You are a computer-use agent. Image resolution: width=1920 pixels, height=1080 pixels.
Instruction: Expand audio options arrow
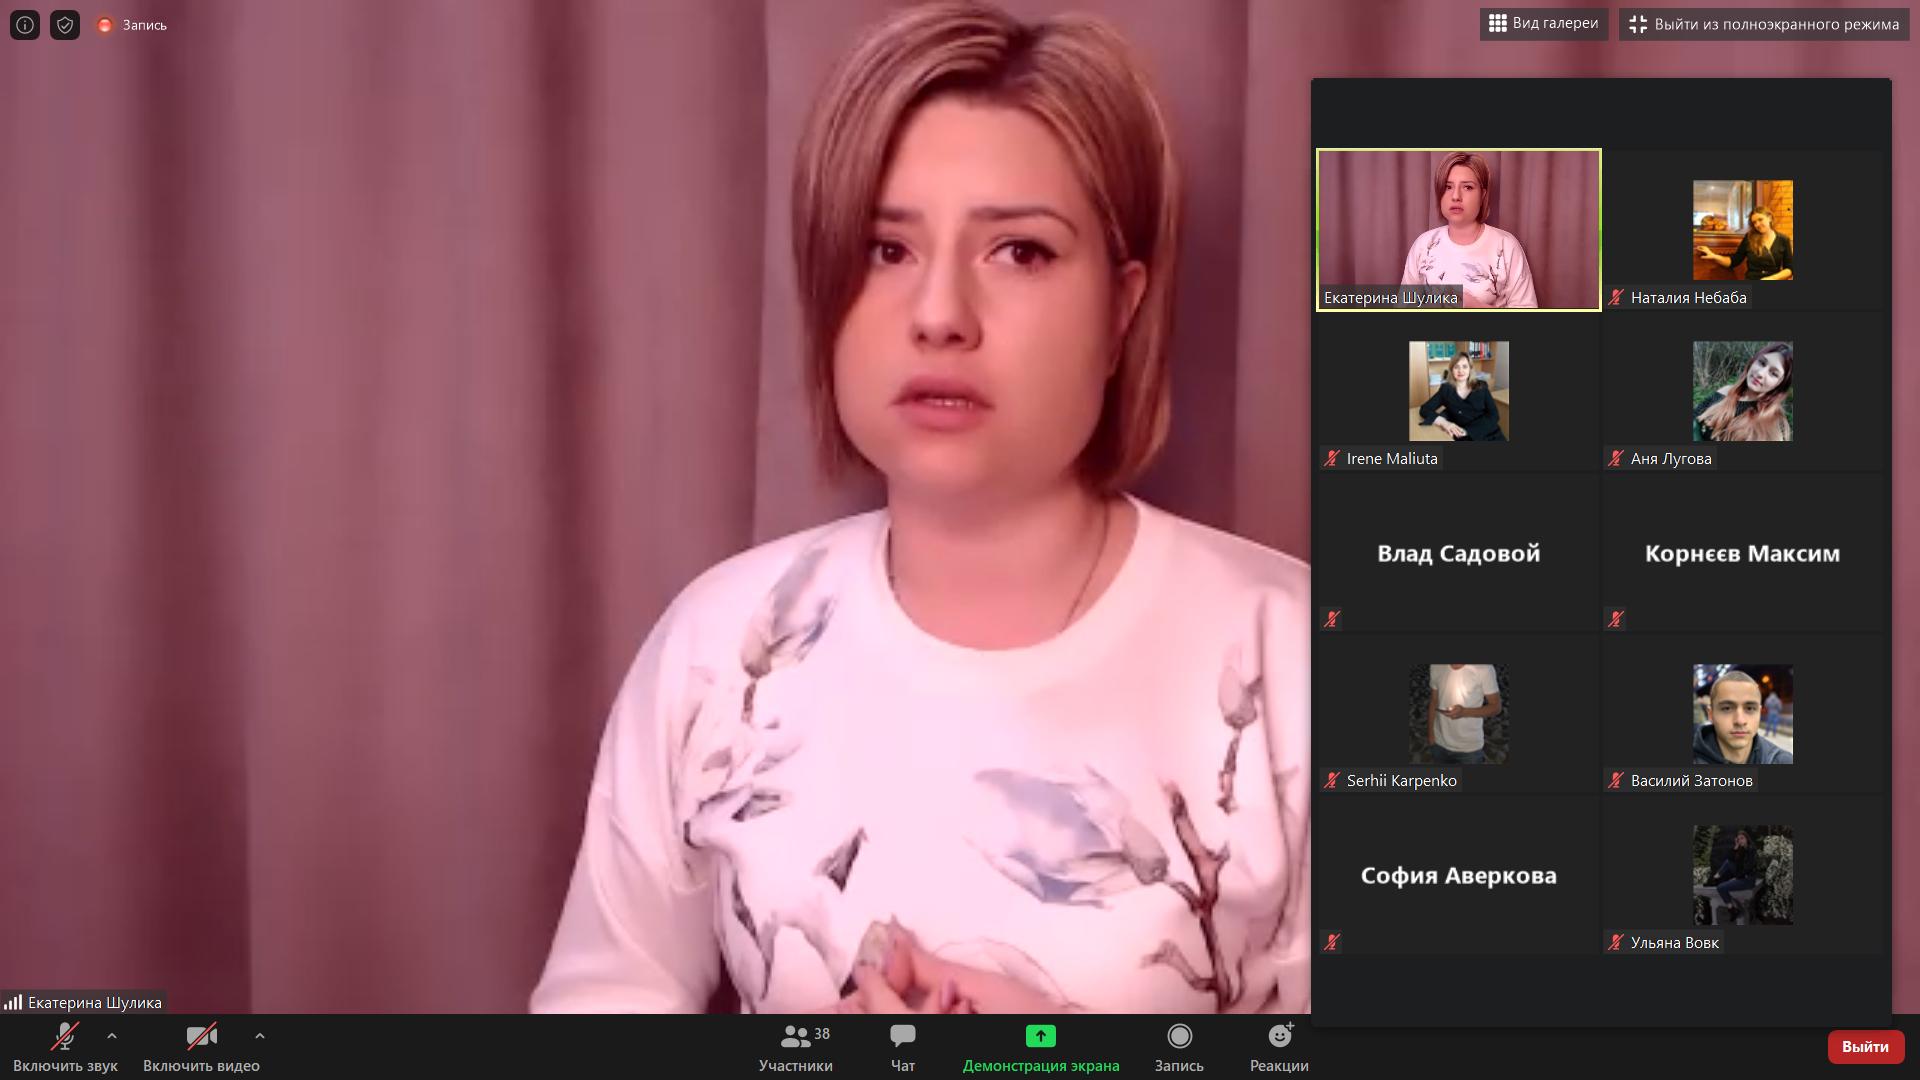coord(112,1036)
